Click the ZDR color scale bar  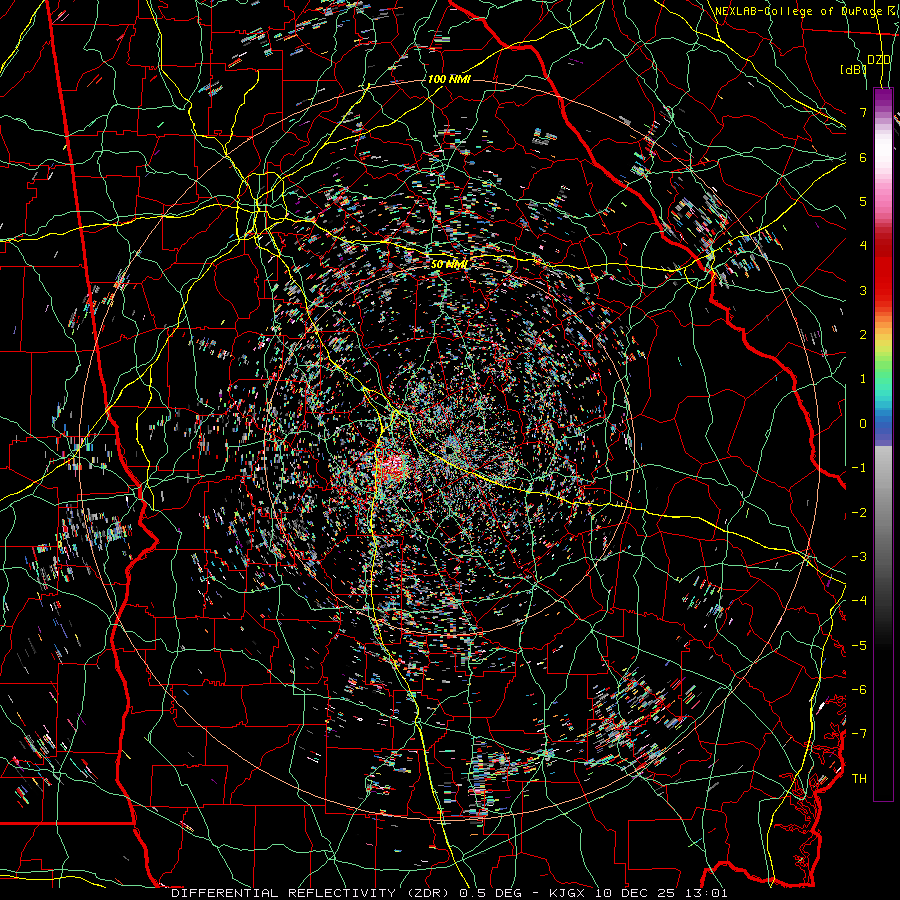(883, 444)
